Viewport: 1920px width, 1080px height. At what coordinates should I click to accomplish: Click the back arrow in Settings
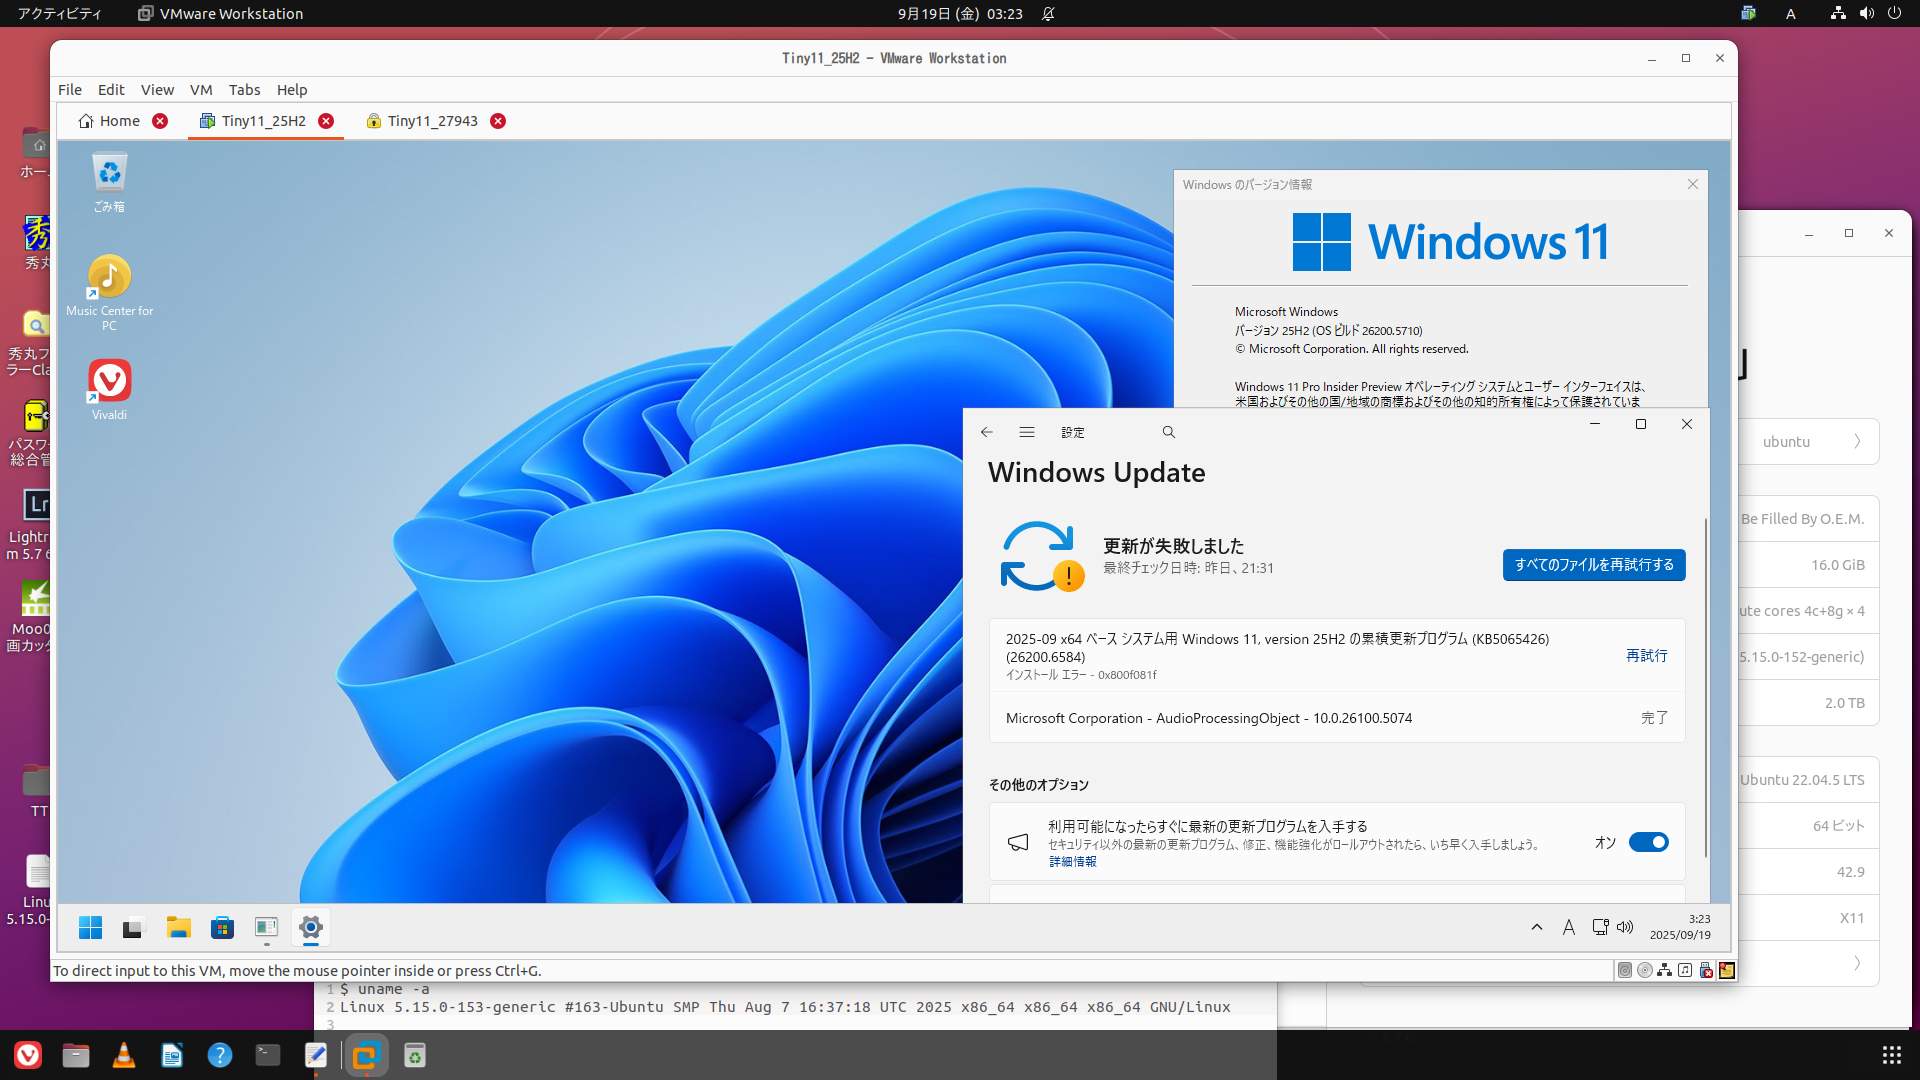click(986, 432)
